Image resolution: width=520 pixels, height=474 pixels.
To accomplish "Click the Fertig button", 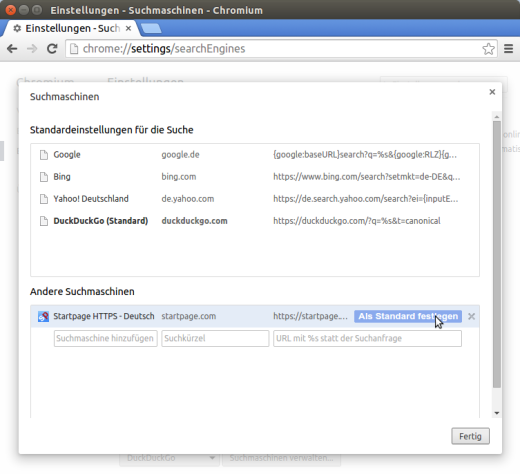I will 470,436.
